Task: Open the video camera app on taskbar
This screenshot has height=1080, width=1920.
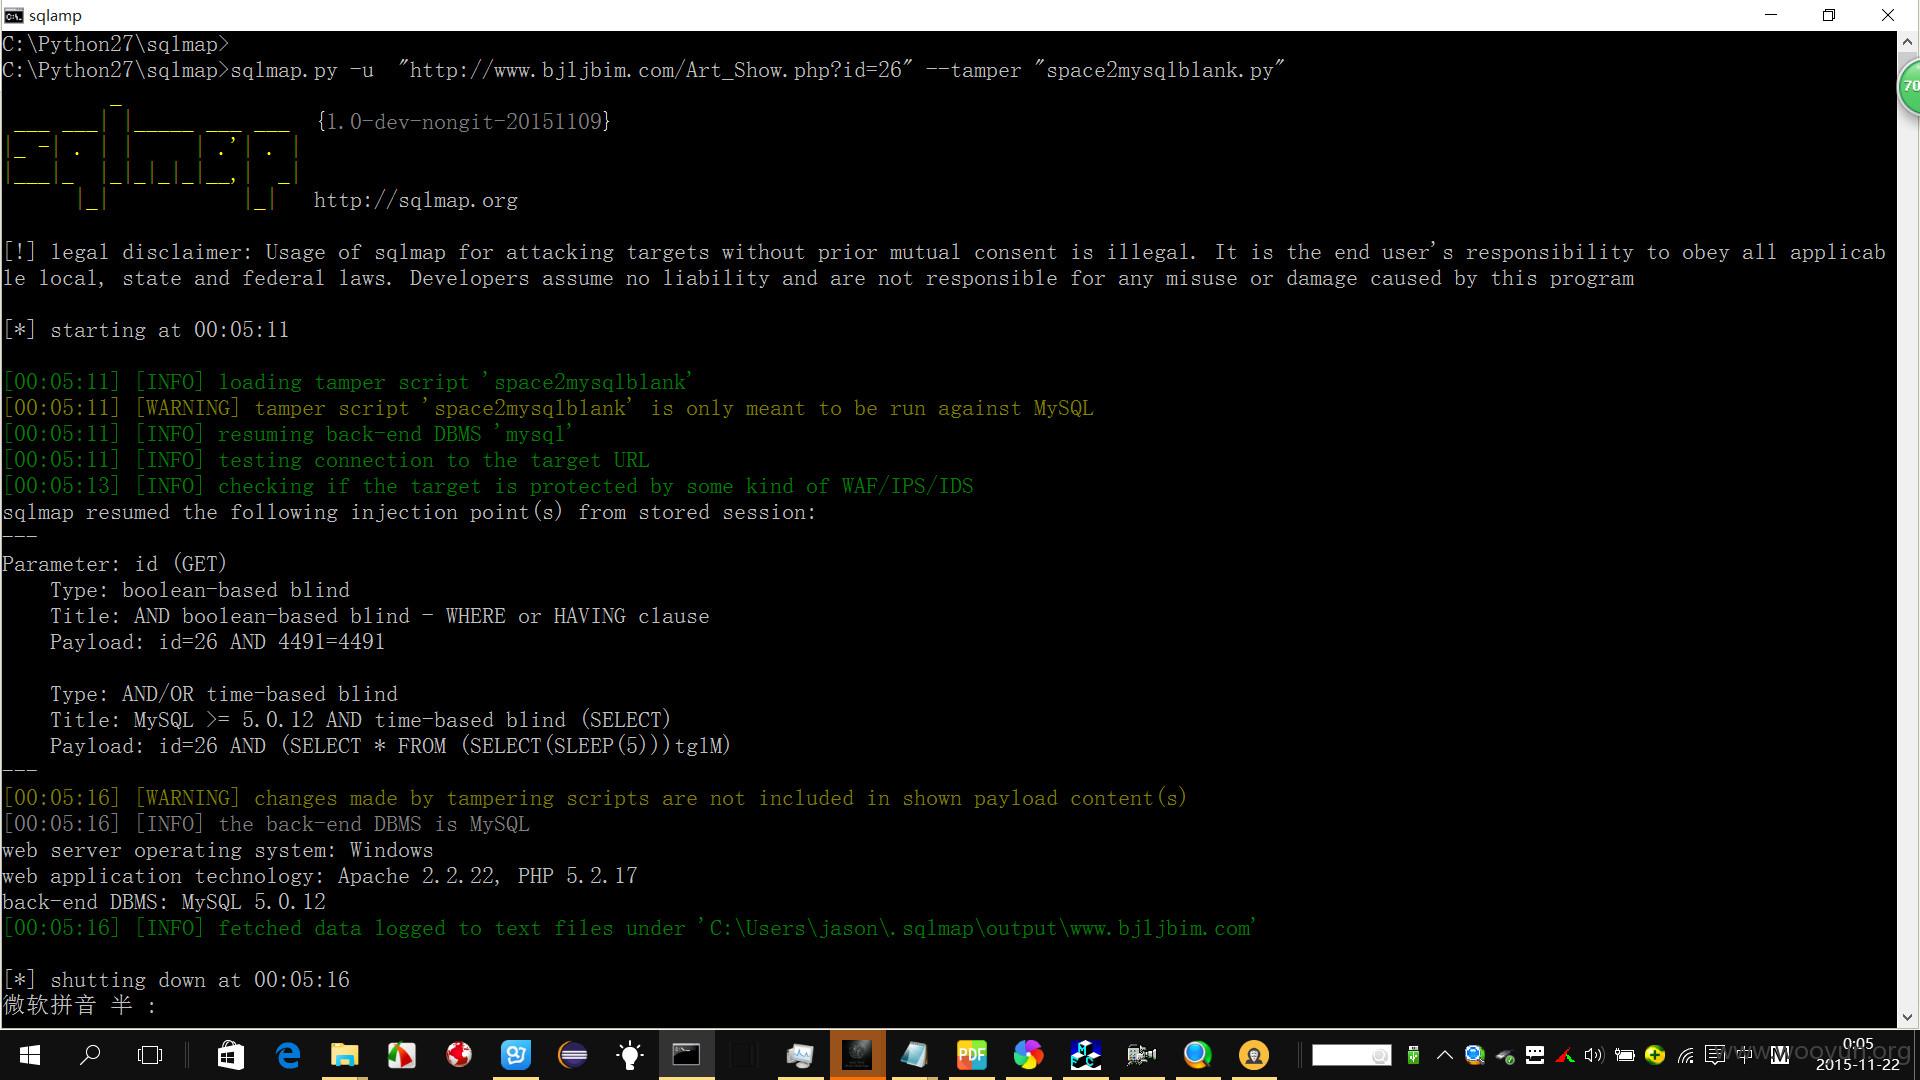Action: (x=1141, y=1055)
